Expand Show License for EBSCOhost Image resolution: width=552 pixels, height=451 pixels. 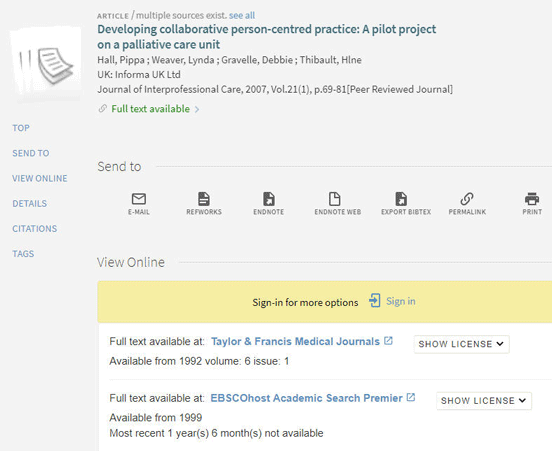[x=484, y=401]
